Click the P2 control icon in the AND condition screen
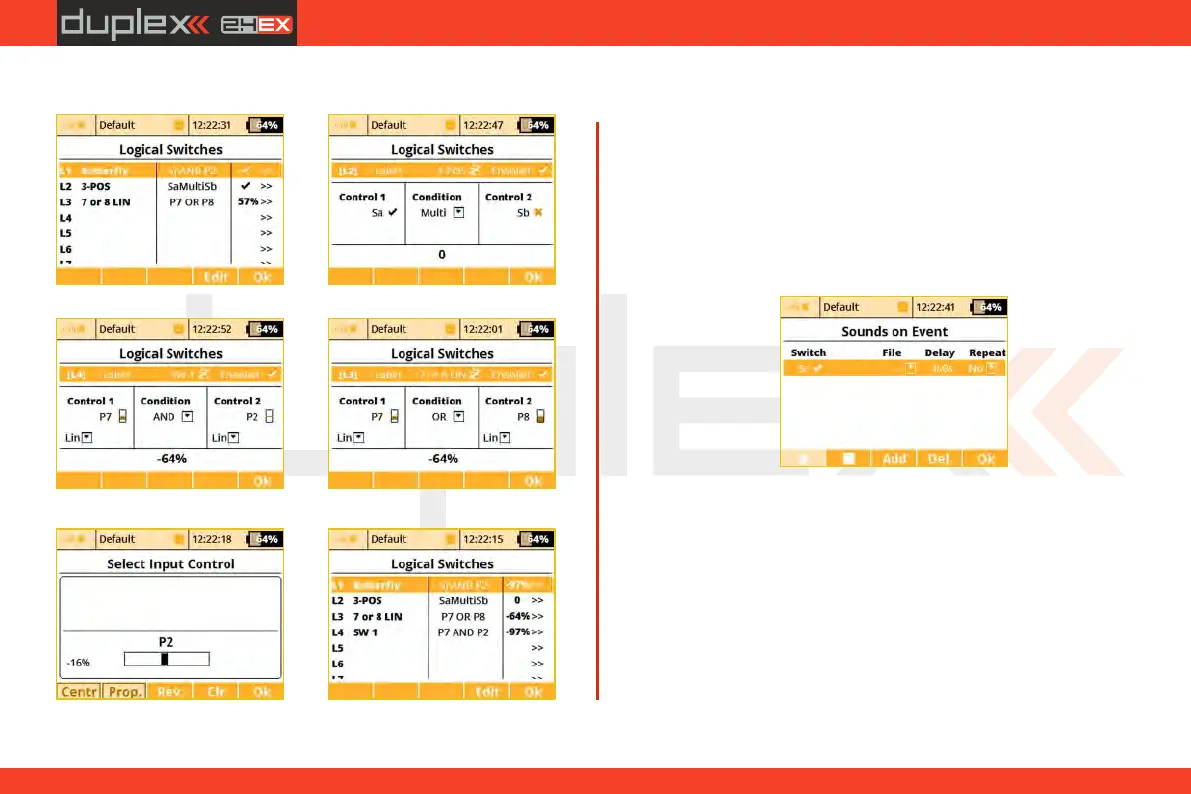 coord(269,416)
